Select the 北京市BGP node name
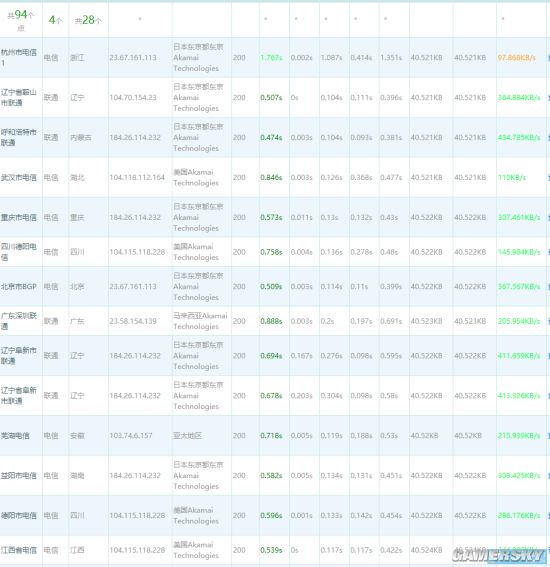 tap(19, 287)
